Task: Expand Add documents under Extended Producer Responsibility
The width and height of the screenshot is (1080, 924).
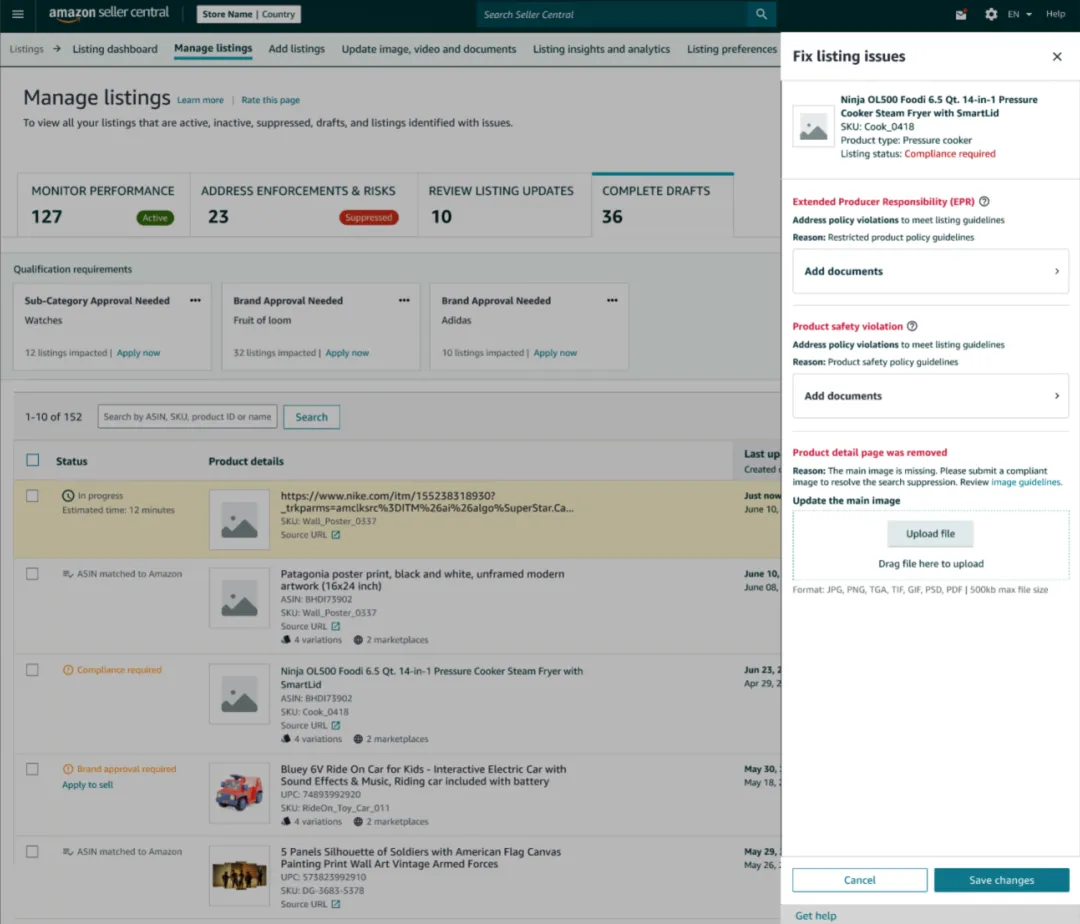Action: 930,271
